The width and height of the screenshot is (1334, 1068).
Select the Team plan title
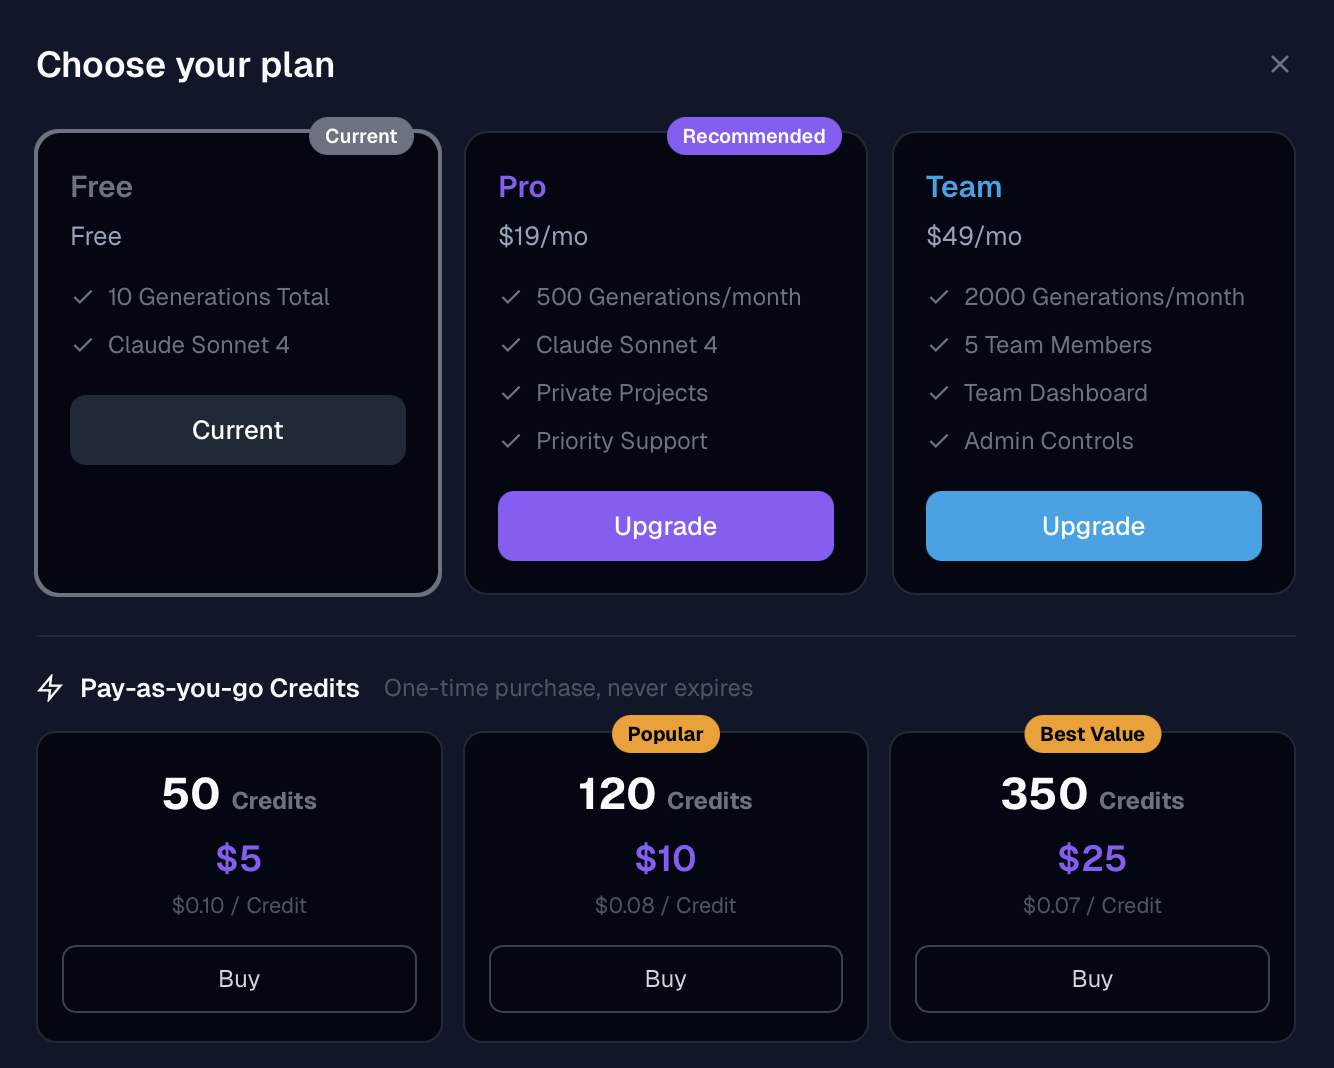963,187
